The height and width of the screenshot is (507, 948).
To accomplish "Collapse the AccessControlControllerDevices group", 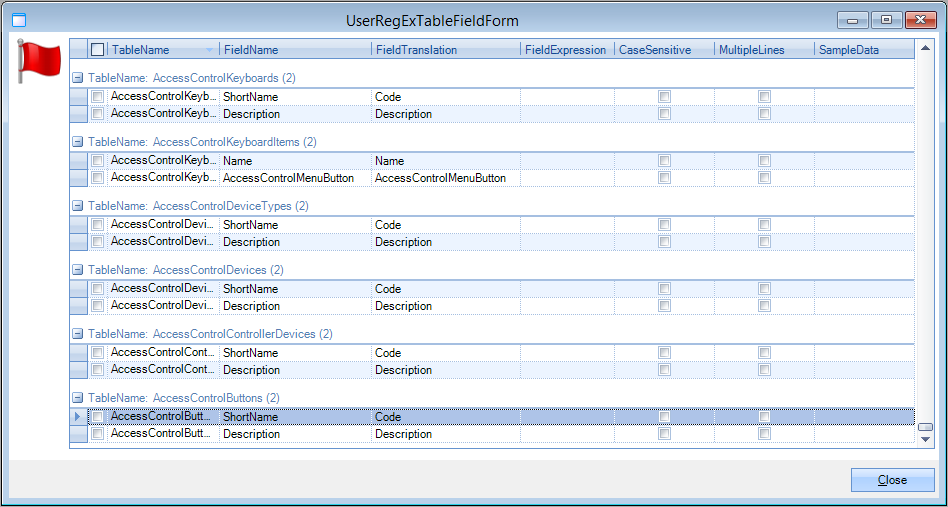I will (78, 334).
